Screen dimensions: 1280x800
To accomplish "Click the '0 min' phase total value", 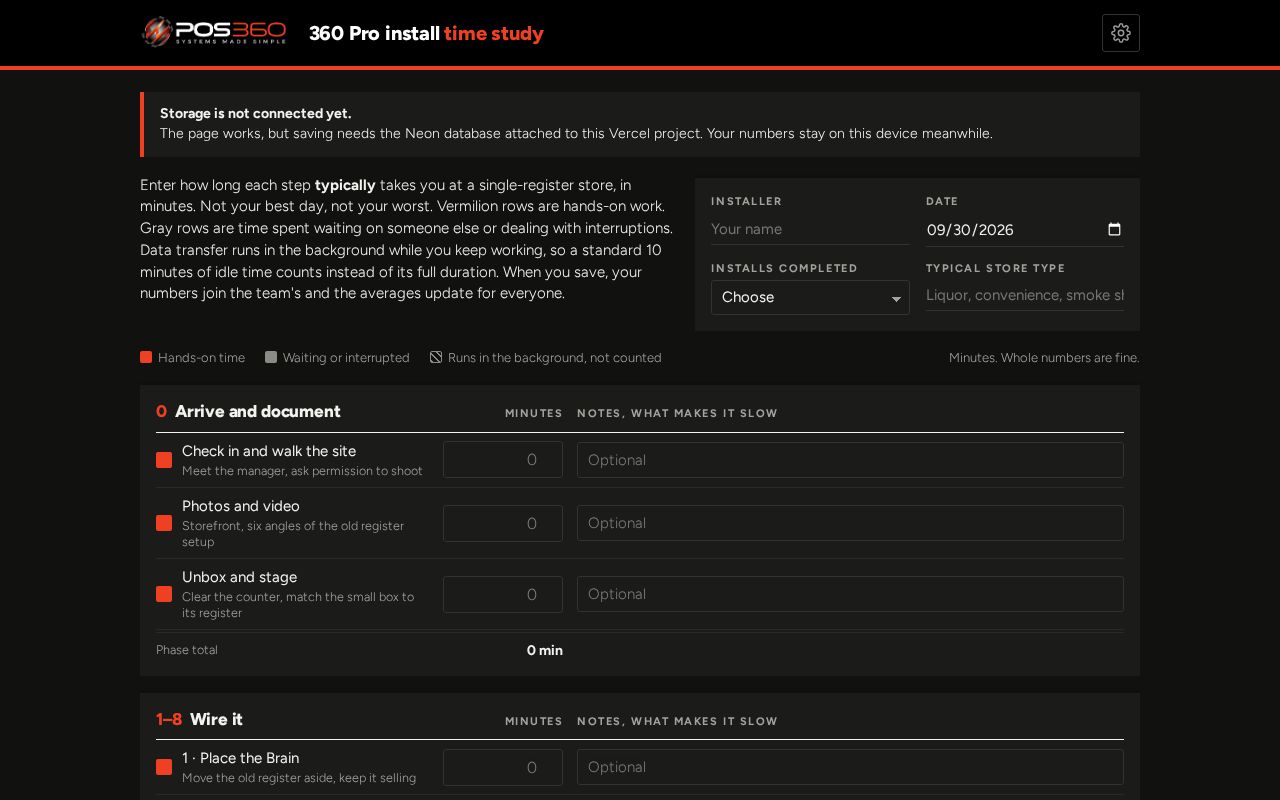I will point(545,650).
